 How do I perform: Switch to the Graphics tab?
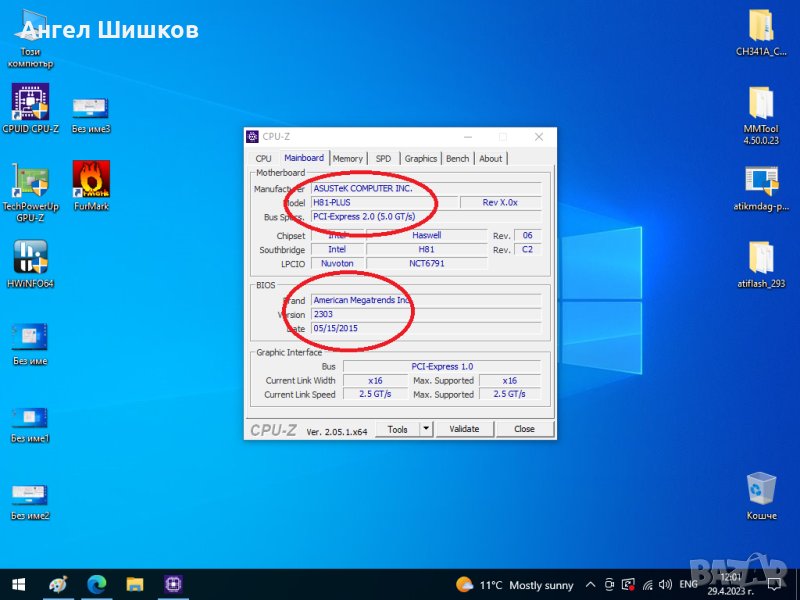click(x=420, y=158)
